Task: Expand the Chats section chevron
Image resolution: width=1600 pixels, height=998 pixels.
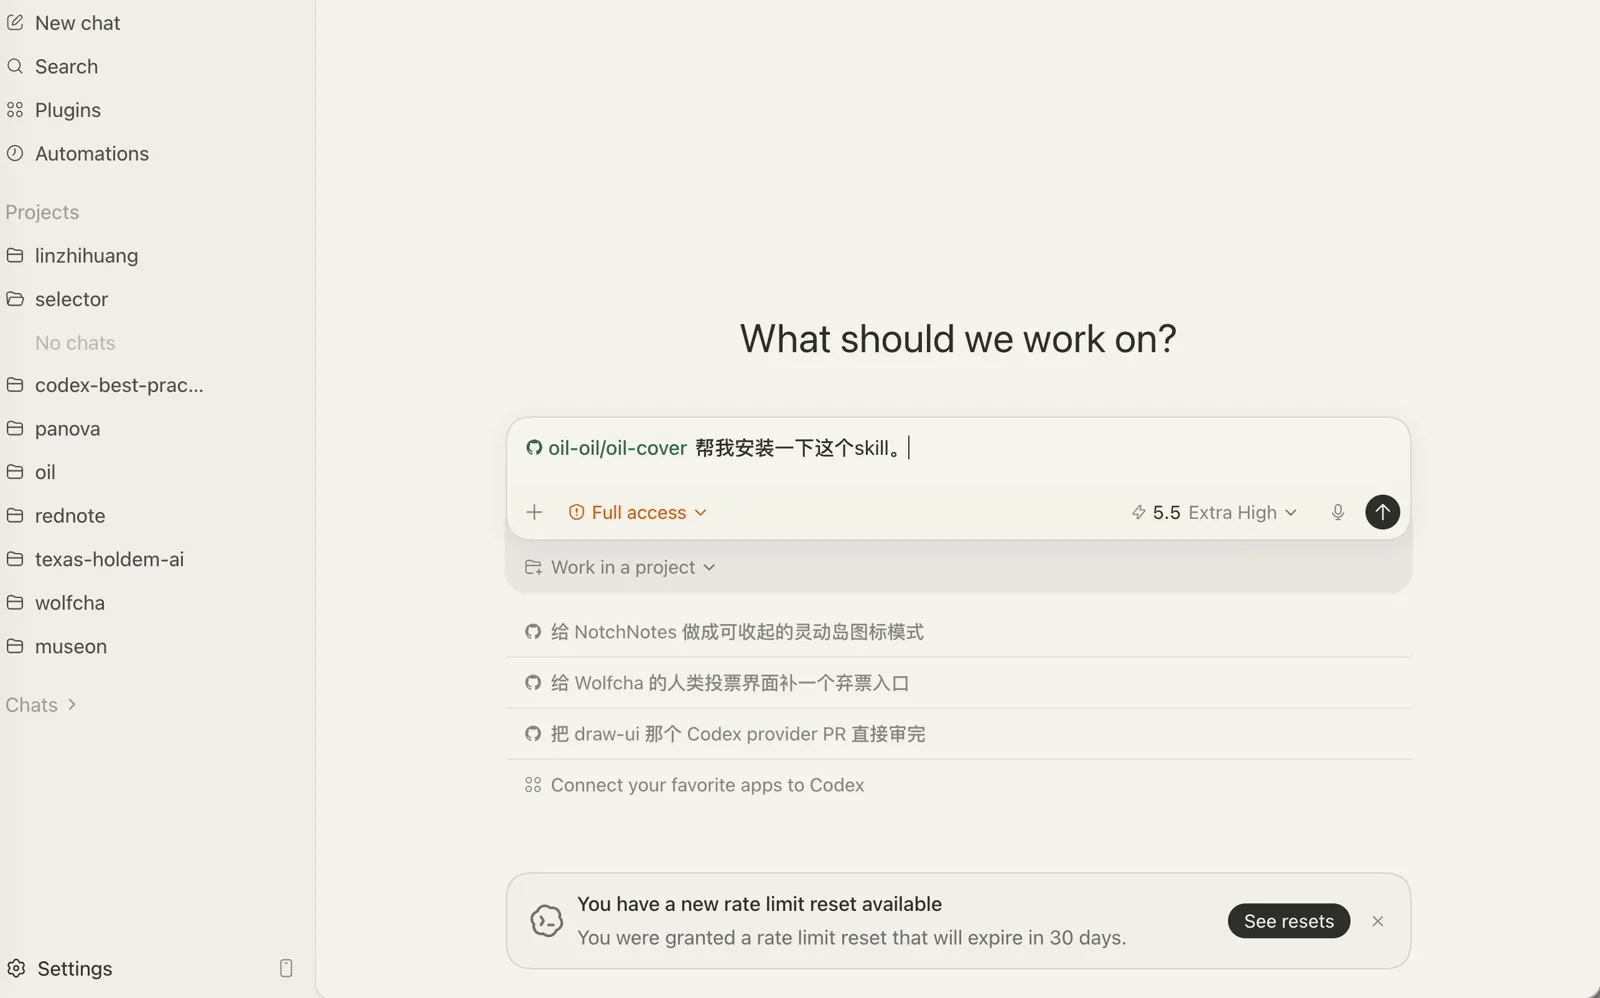Action: (72, 705)
